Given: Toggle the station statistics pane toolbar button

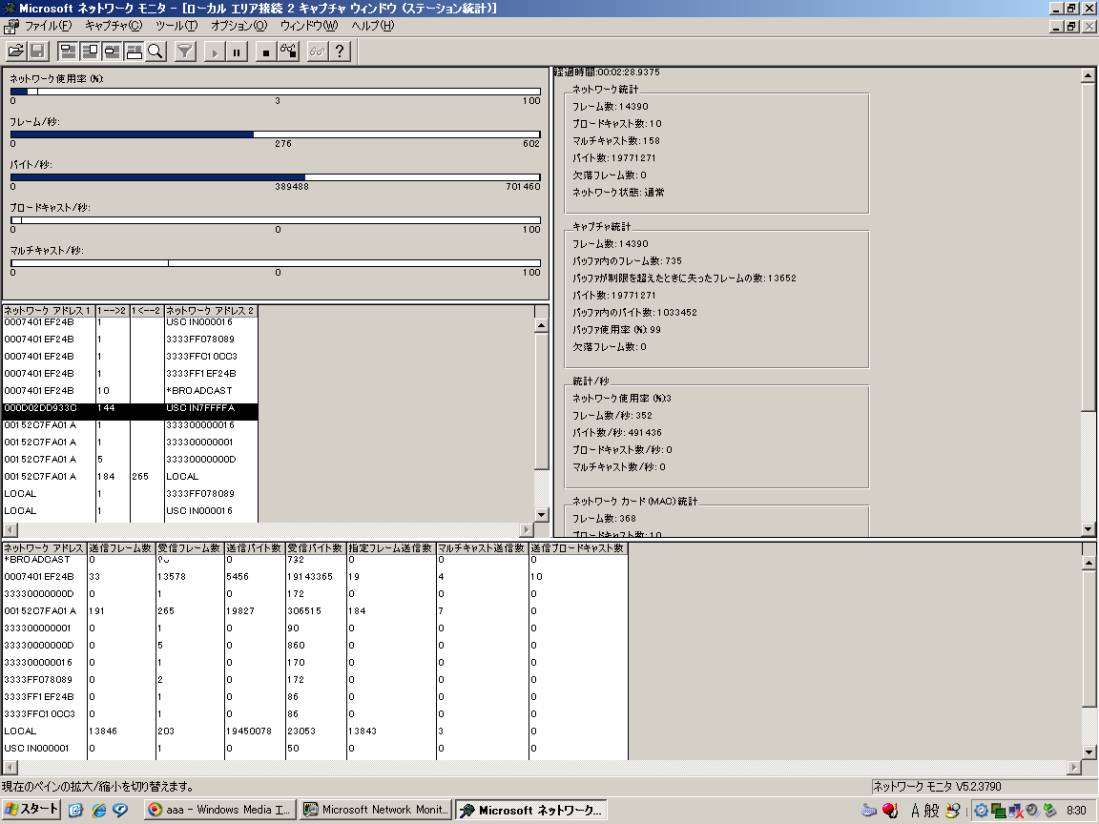Looking at the screenshot, I should click(x=133, y=51).
